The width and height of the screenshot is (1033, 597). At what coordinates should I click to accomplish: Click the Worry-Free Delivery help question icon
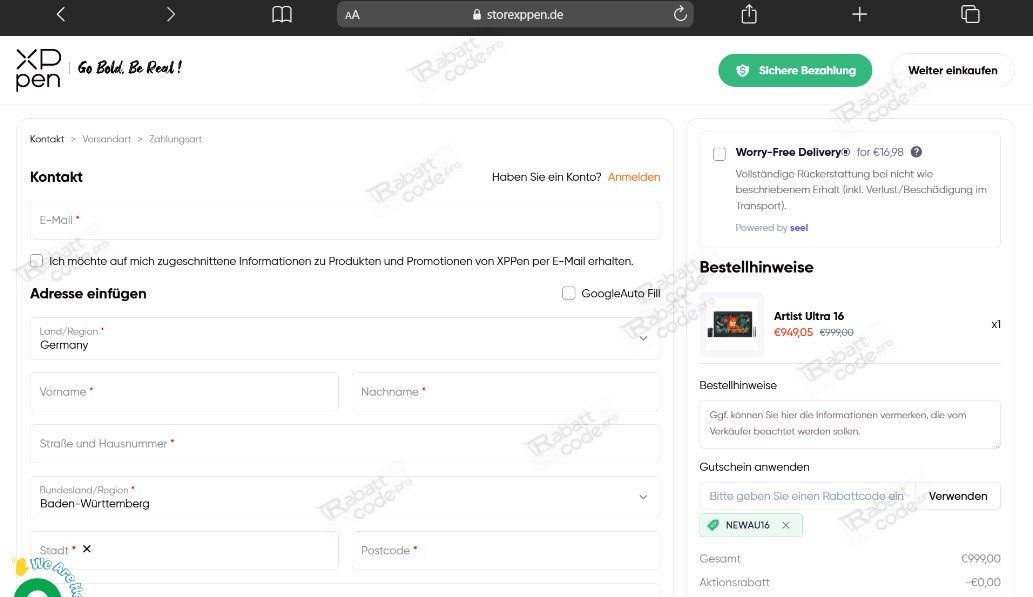point(916,152)
